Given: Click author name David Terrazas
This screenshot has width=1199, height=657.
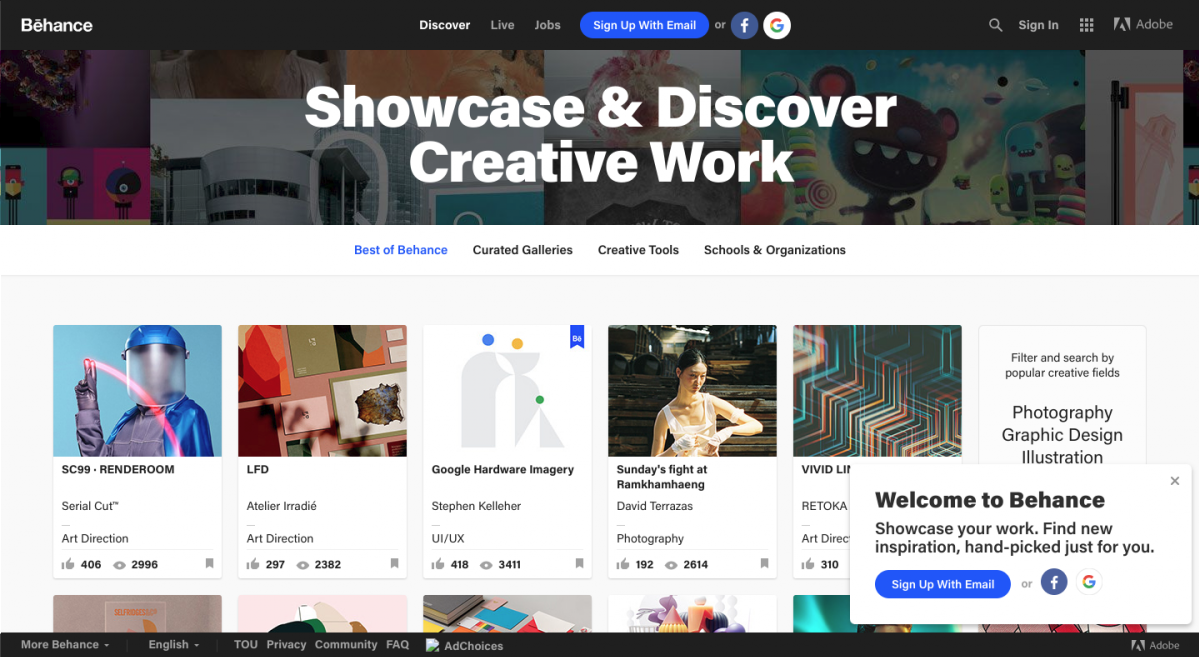Looking at the screenshot, I should (x=655, y=506).
